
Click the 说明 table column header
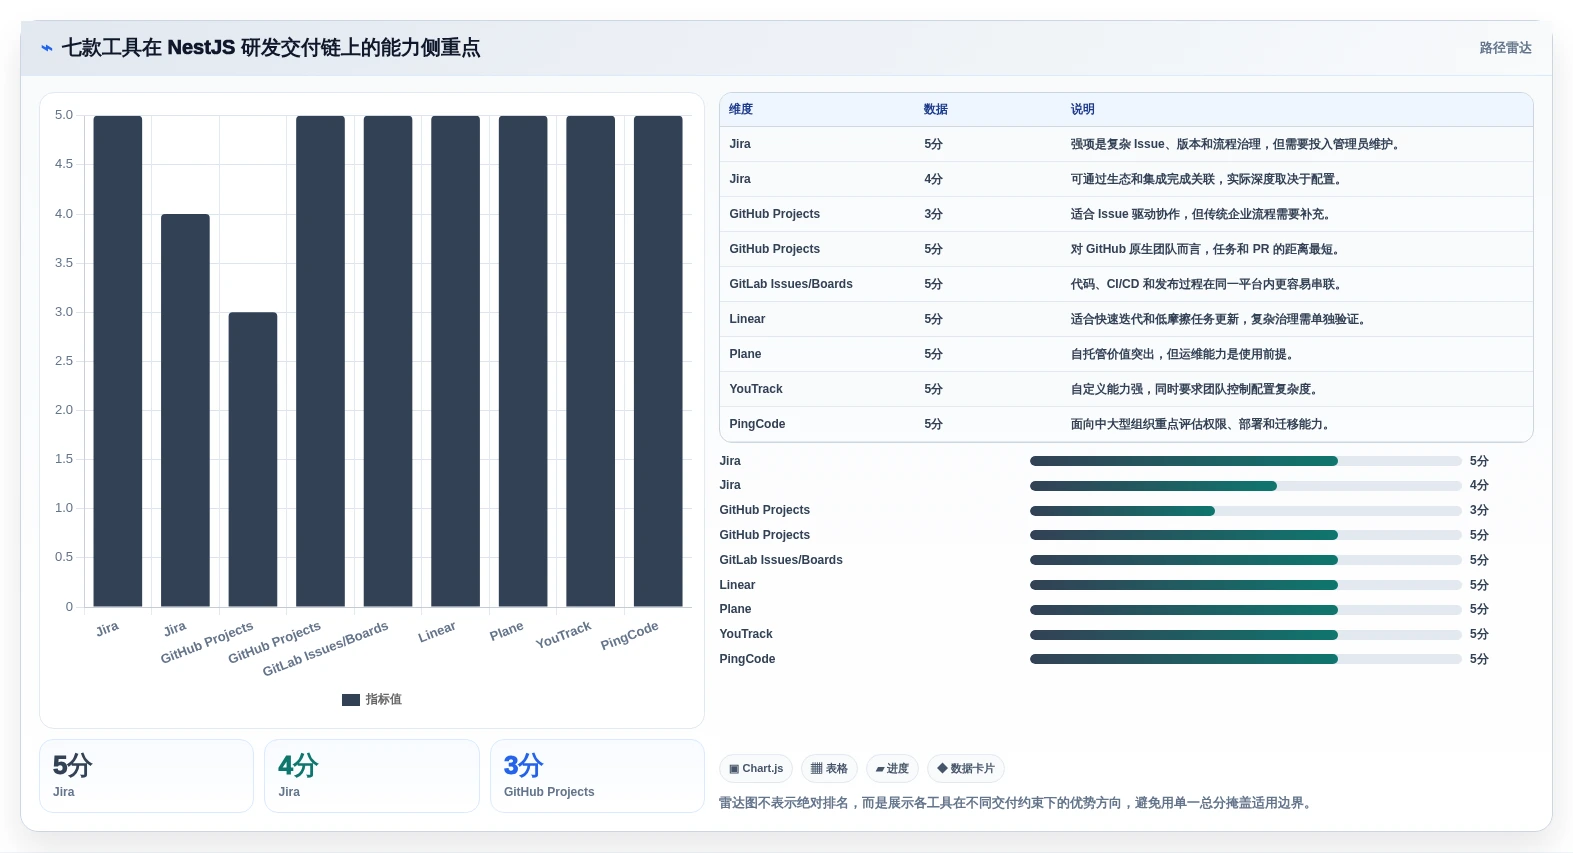pyautogui.click(x=1082, y=109)
